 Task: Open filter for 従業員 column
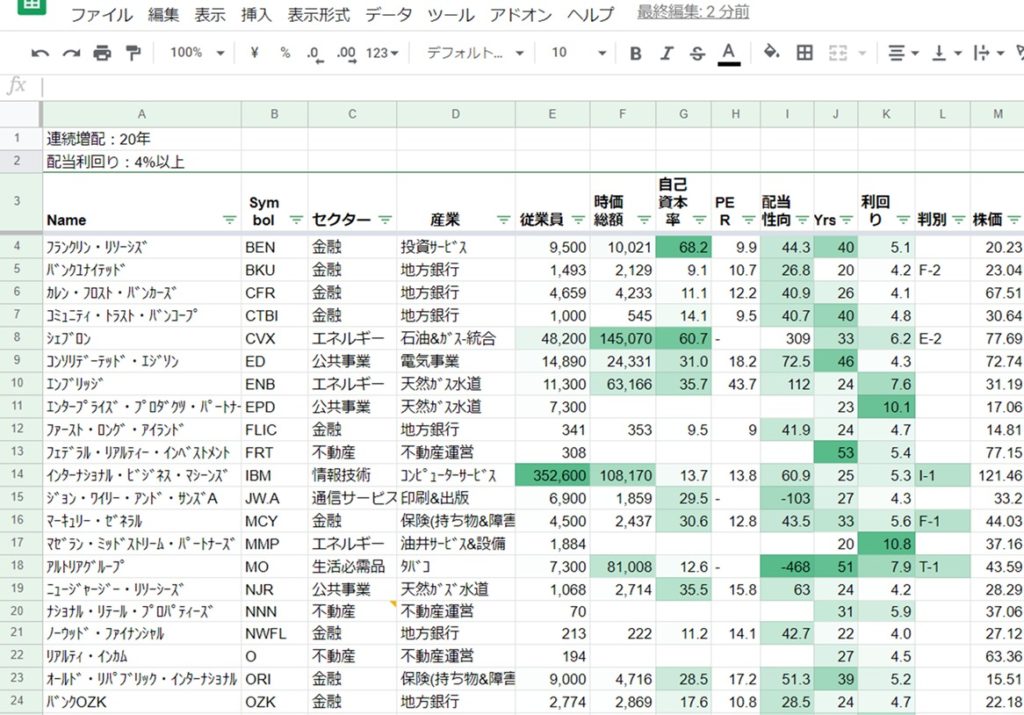click(578, 220)
